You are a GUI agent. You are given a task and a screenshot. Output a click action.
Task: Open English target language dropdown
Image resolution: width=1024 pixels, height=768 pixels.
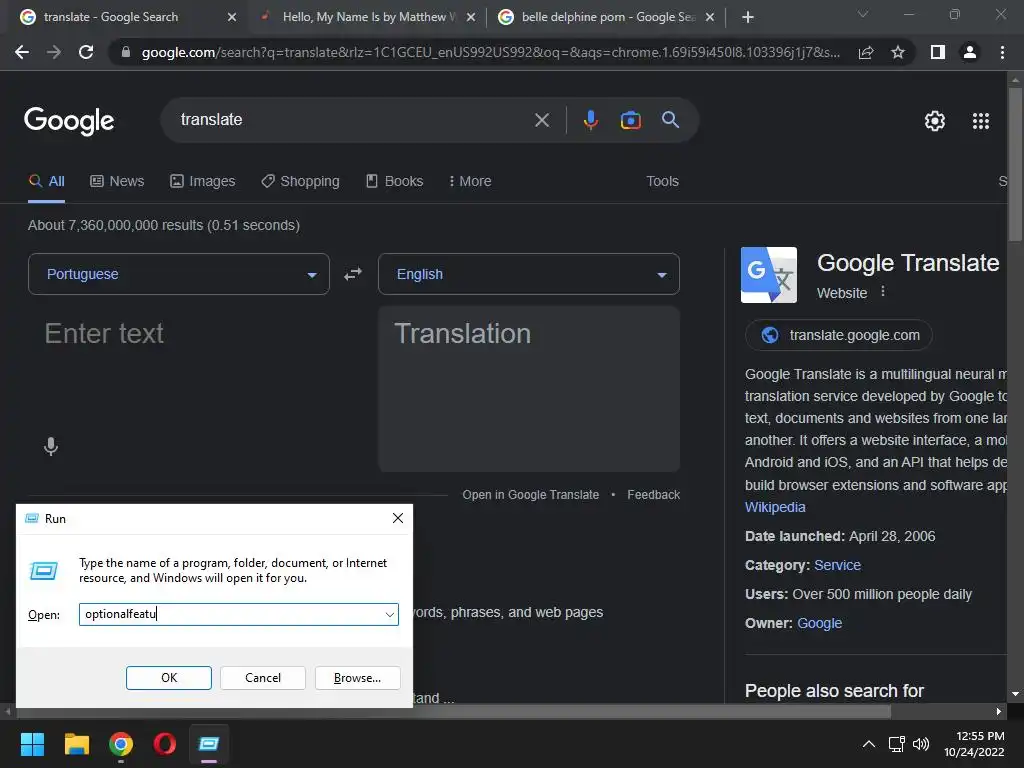pyautogui.click(x=528, y=274)
